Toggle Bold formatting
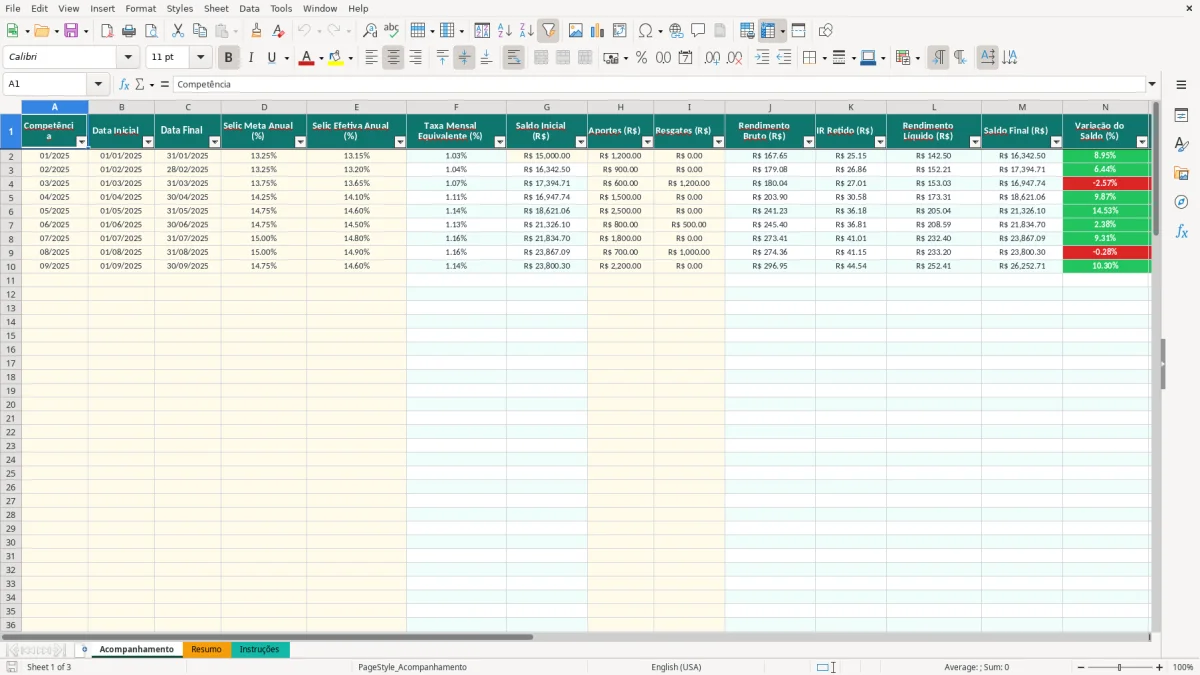Viewport: 1200px width, 675px height. pos(229,58)
